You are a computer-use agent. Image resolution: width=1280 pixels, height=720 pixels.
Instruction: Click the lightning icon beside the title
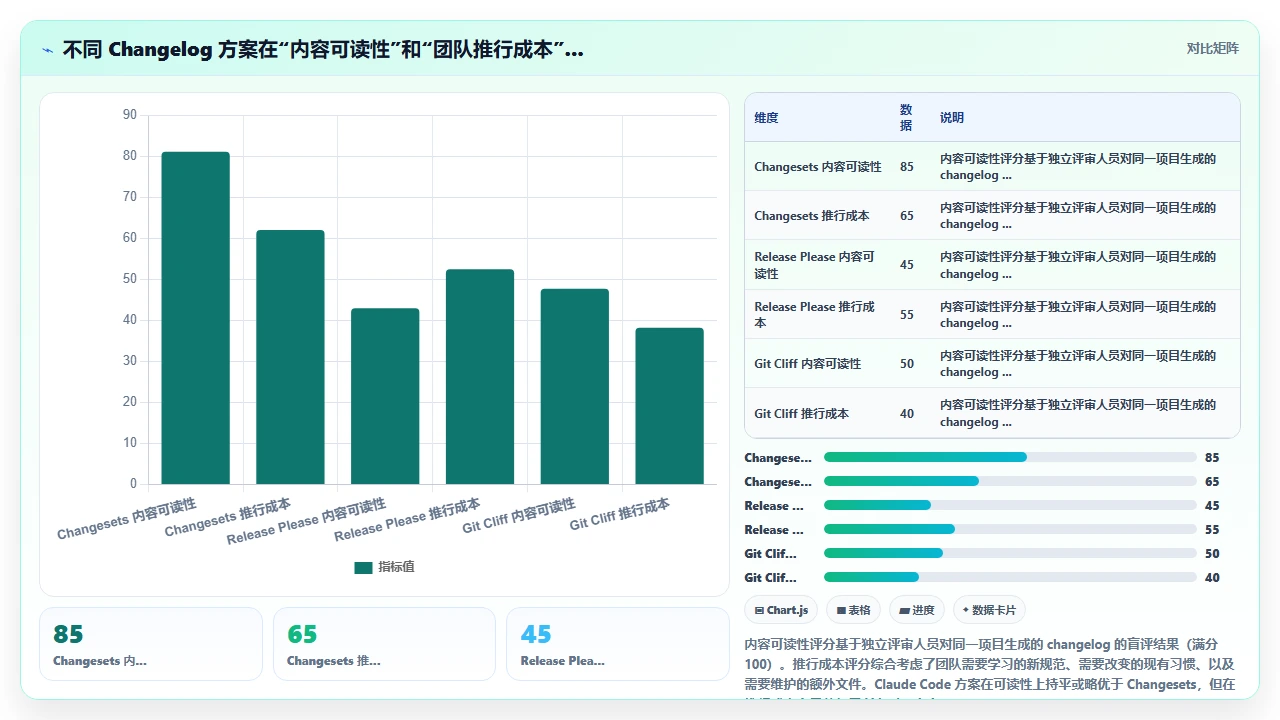(48, 49)
